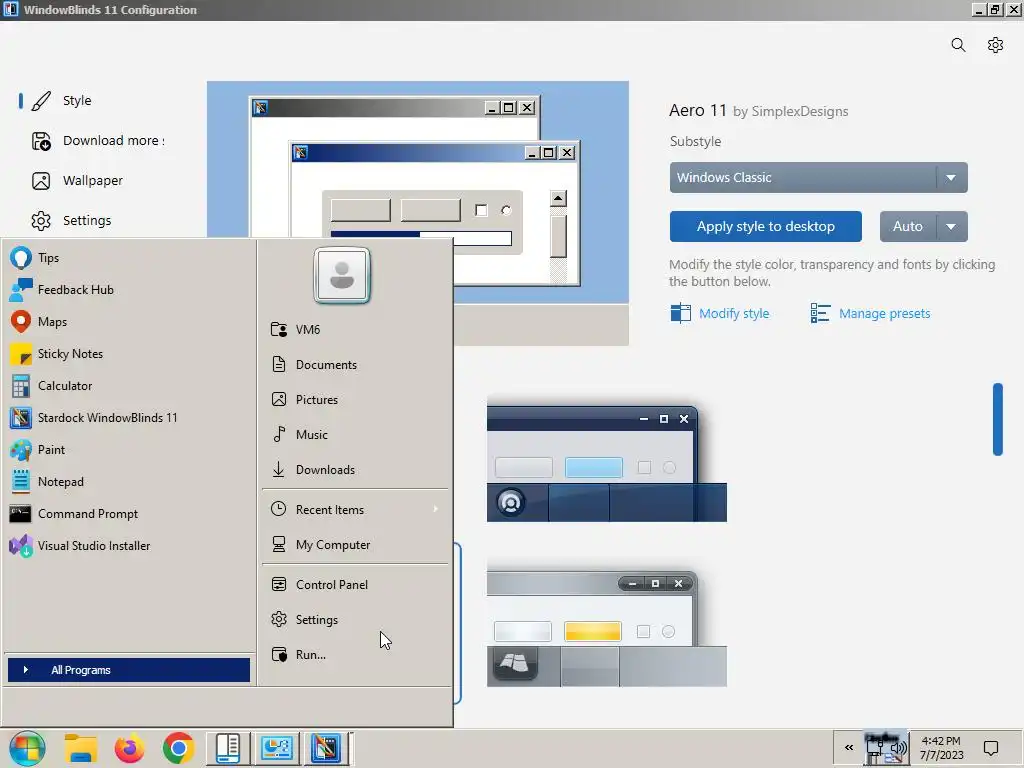Launch the Calculator icon

[x=21, y=386]
